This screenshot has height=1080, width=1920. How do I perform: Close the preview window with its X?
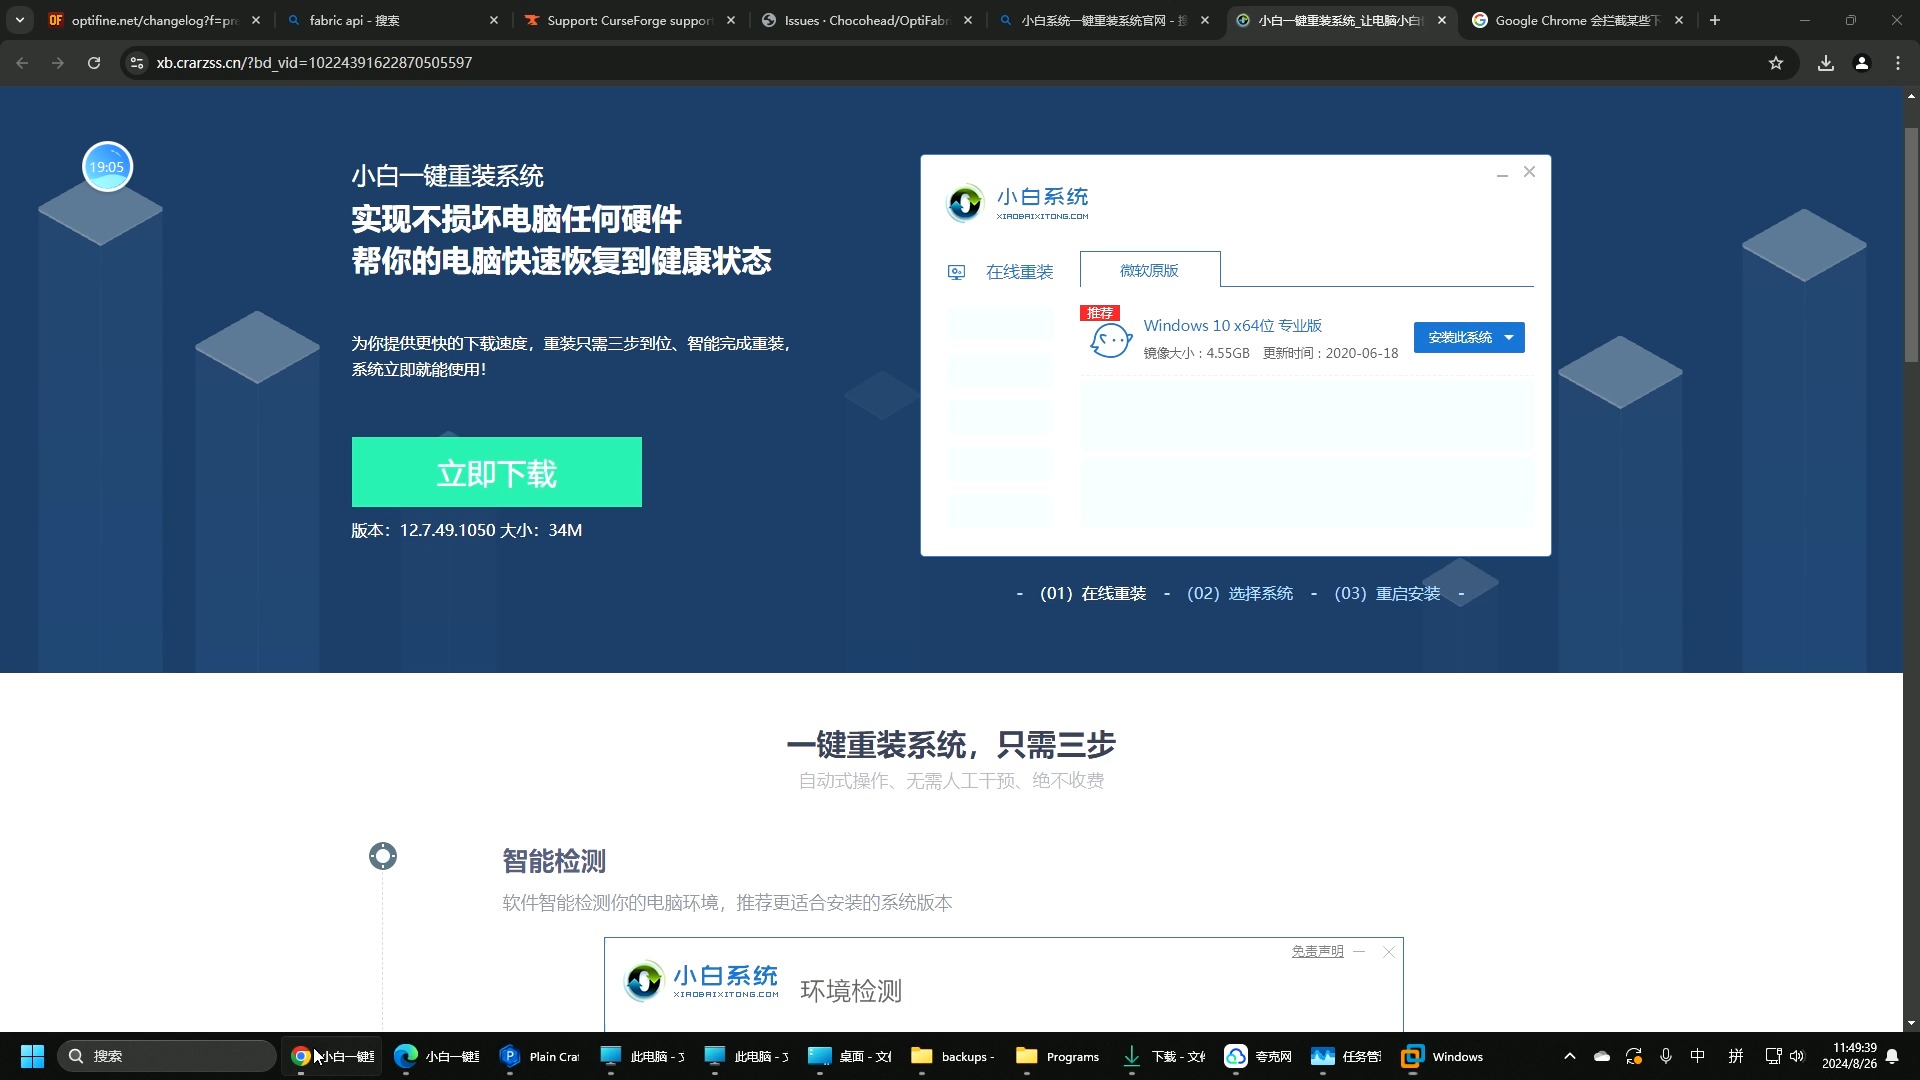click(x=1529, y=172)
